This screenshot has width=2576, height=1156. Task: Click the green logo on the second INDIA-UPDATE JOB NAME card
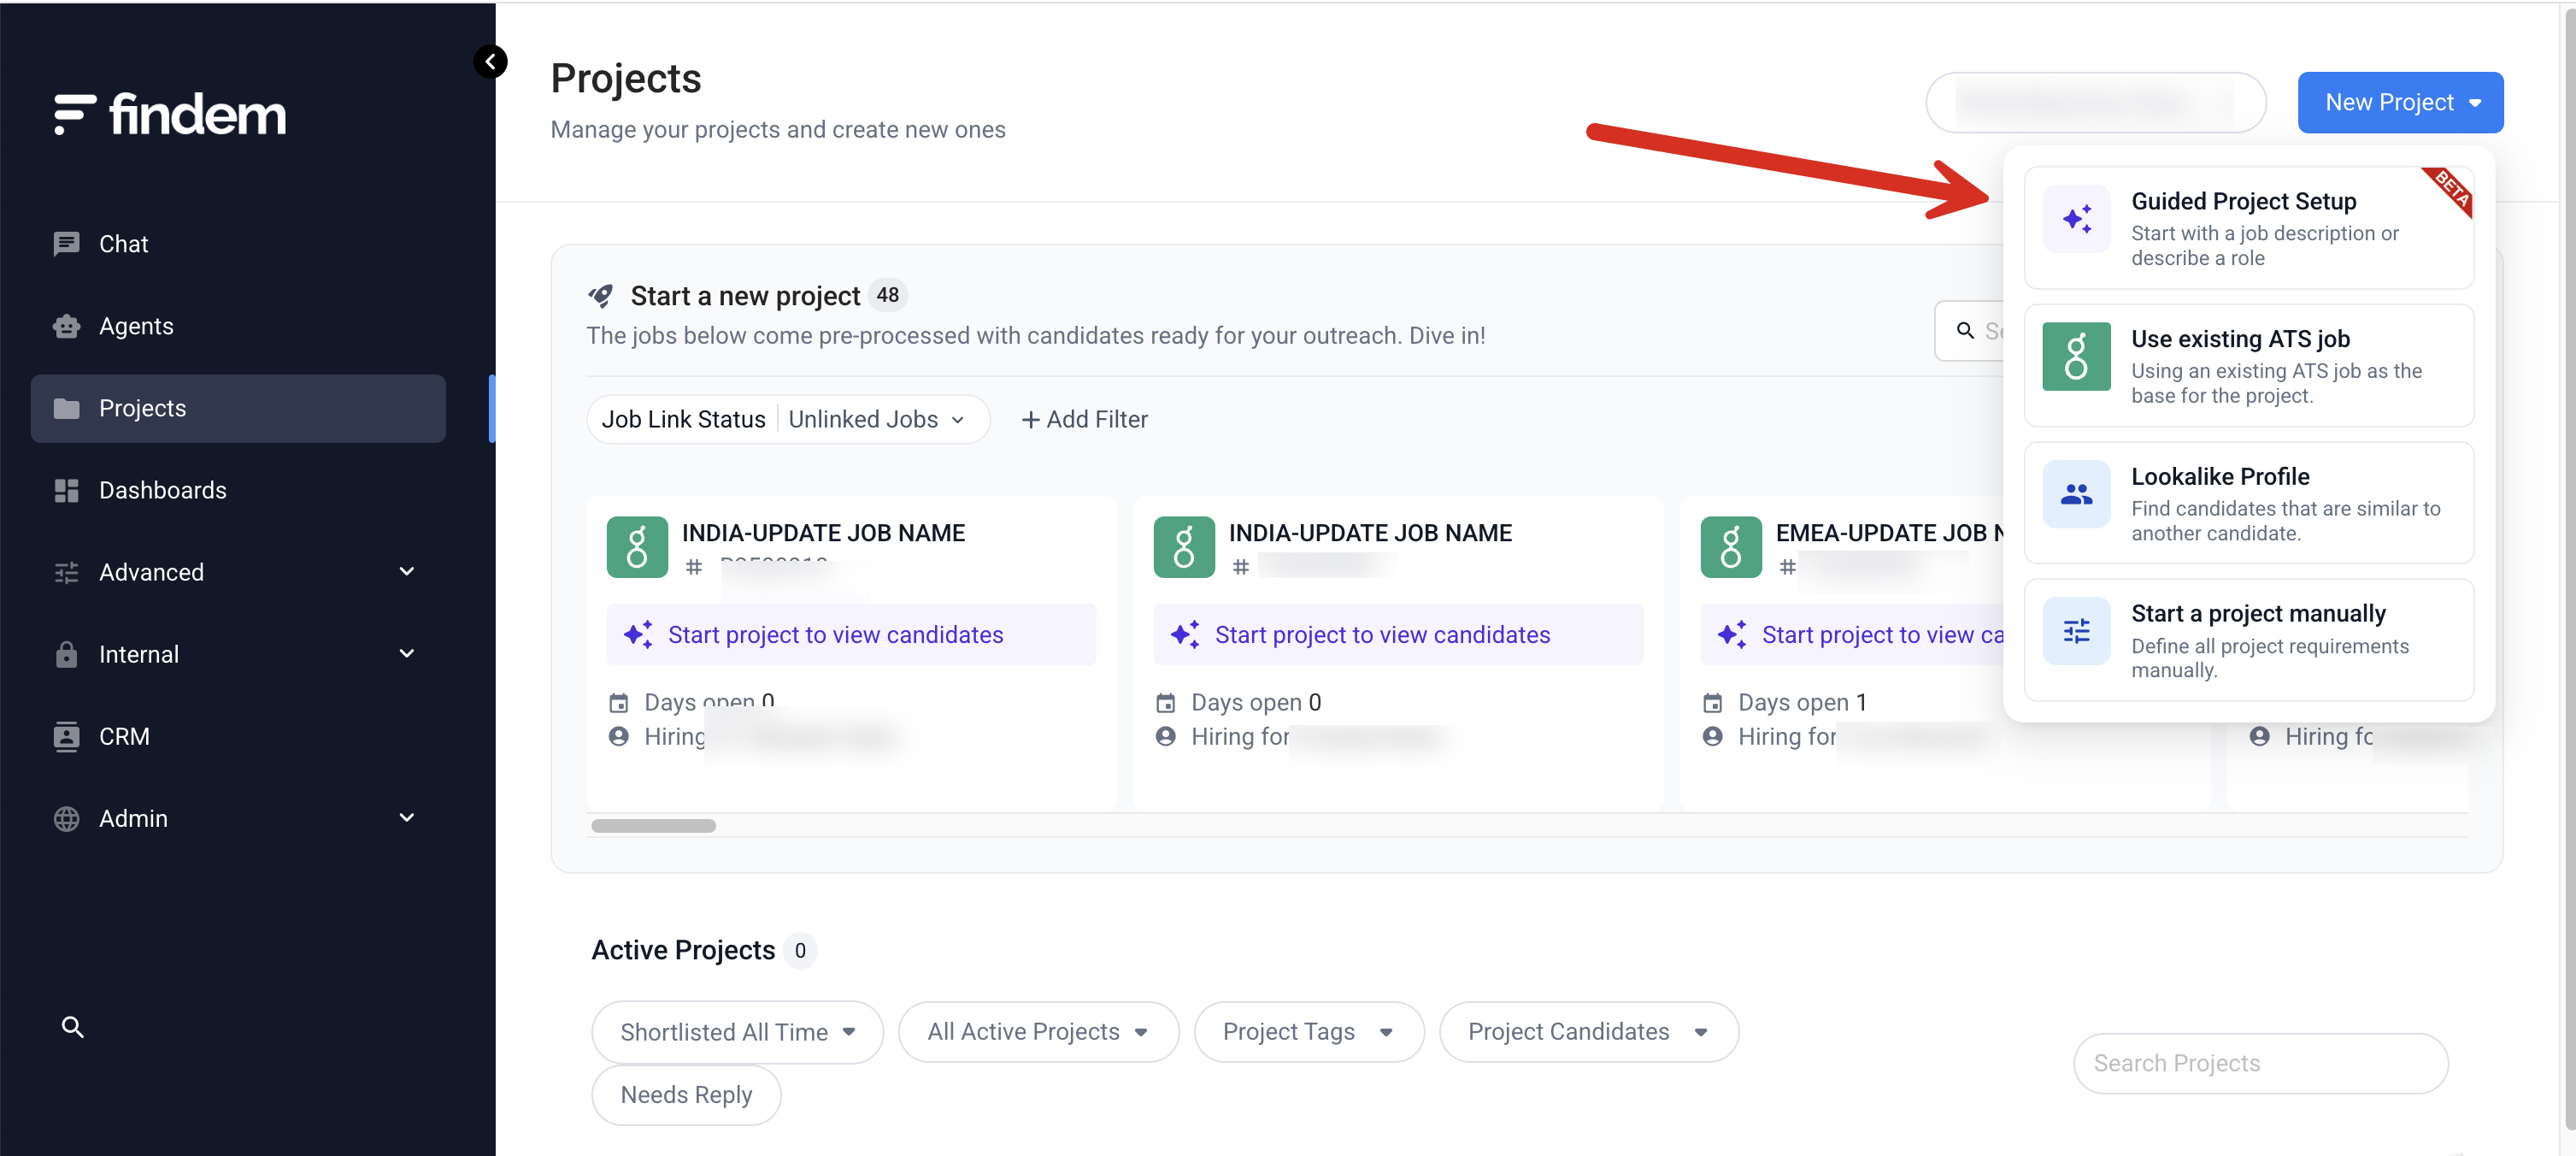click(1184, 547)
